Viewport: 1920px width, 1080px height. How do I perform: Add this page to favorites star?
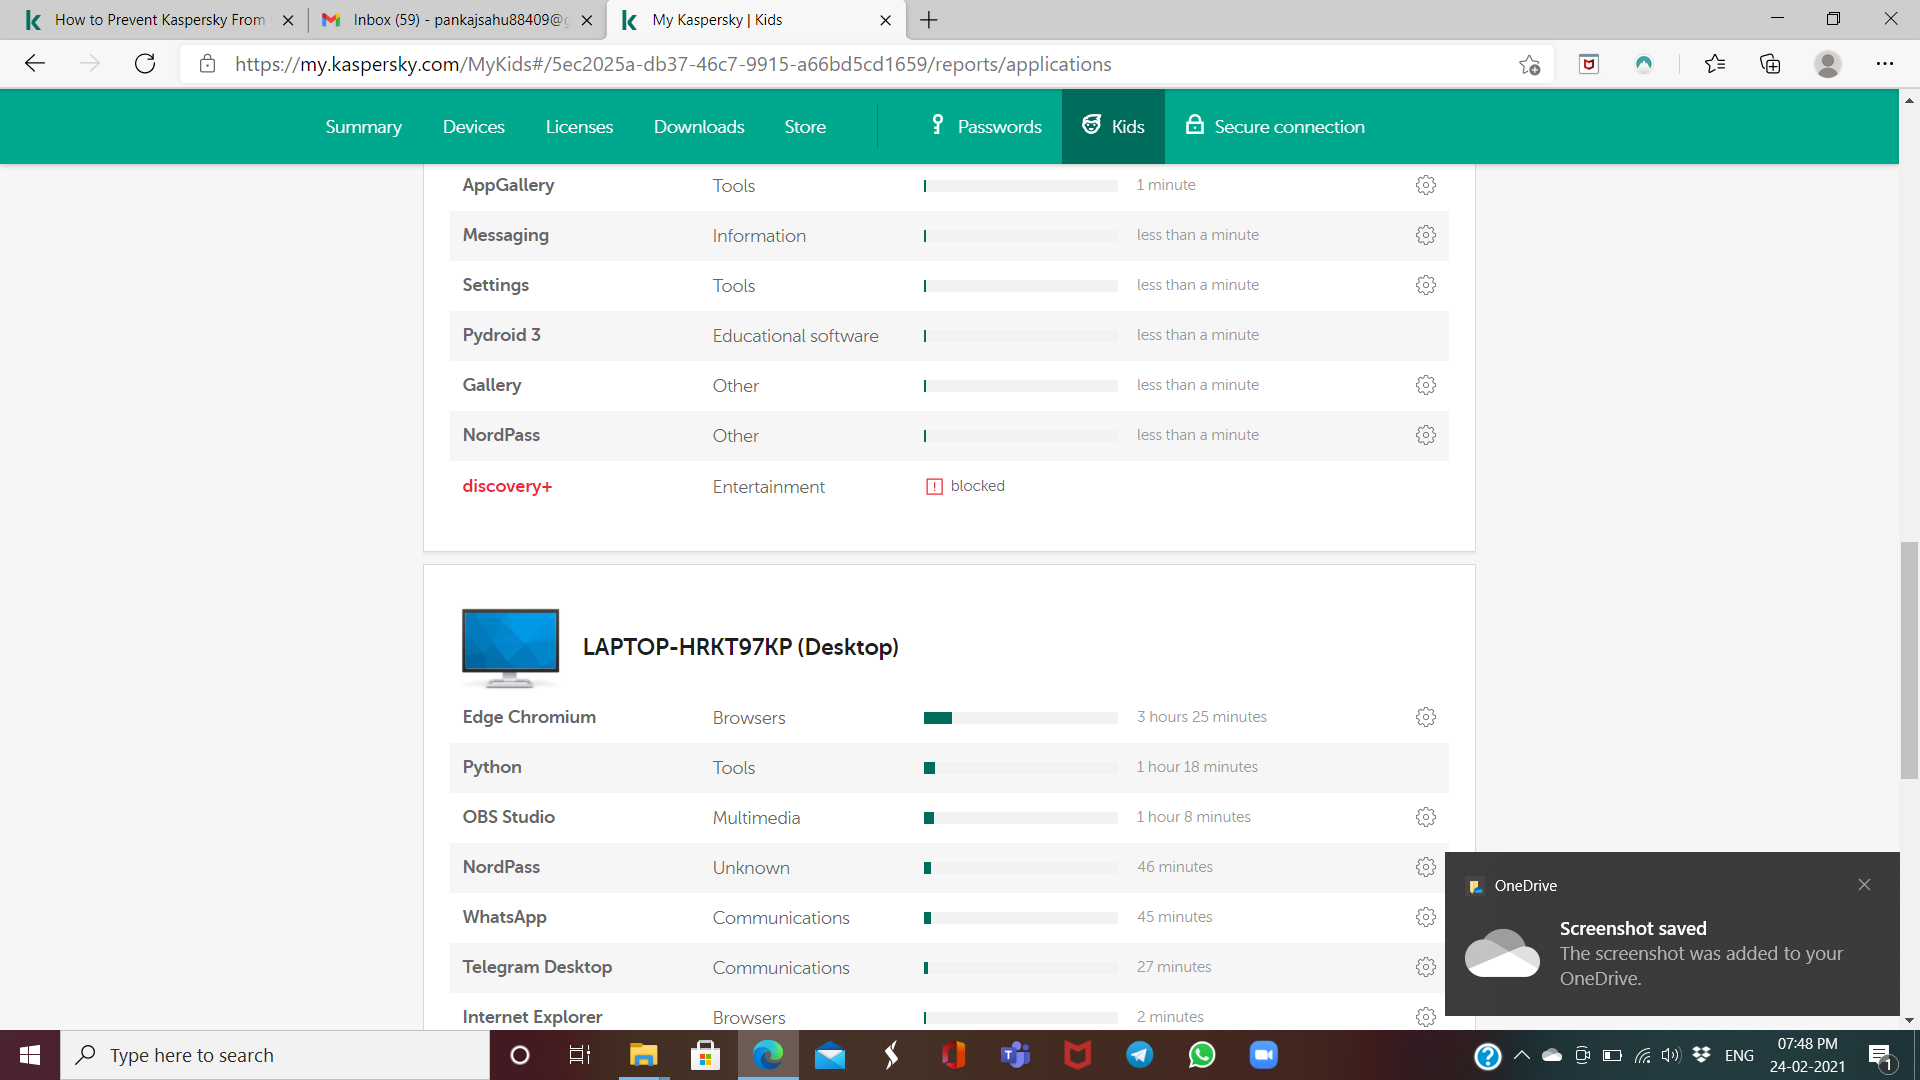pyautogui.click(x=1529, y=64)
